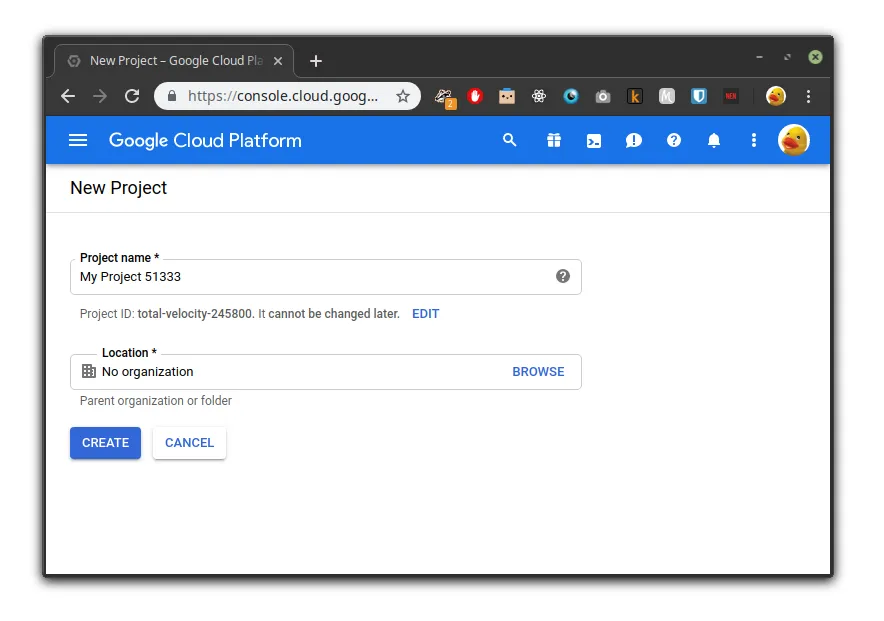884x621 pixels.
Task: View free trial offers via the gift icon
Action: 554,140
